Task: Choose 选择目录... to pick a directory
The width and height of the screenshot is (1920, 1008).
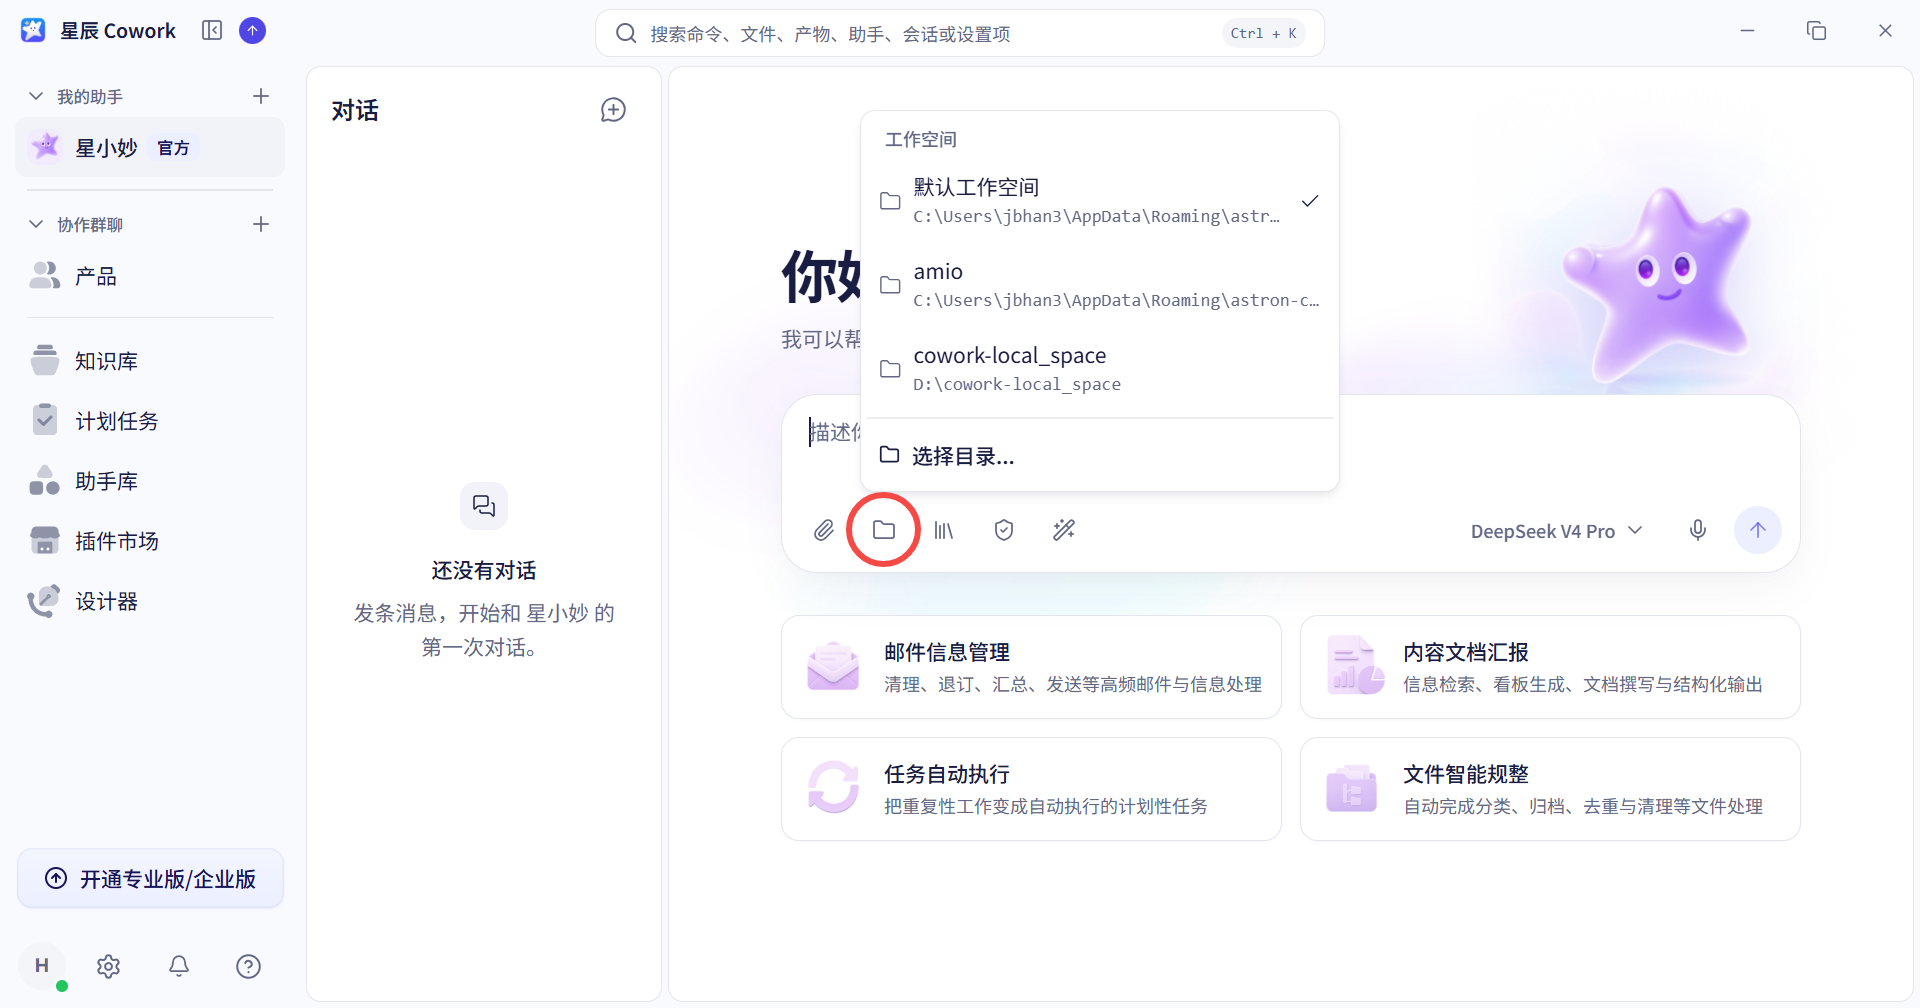Action: click(1100, 456)
